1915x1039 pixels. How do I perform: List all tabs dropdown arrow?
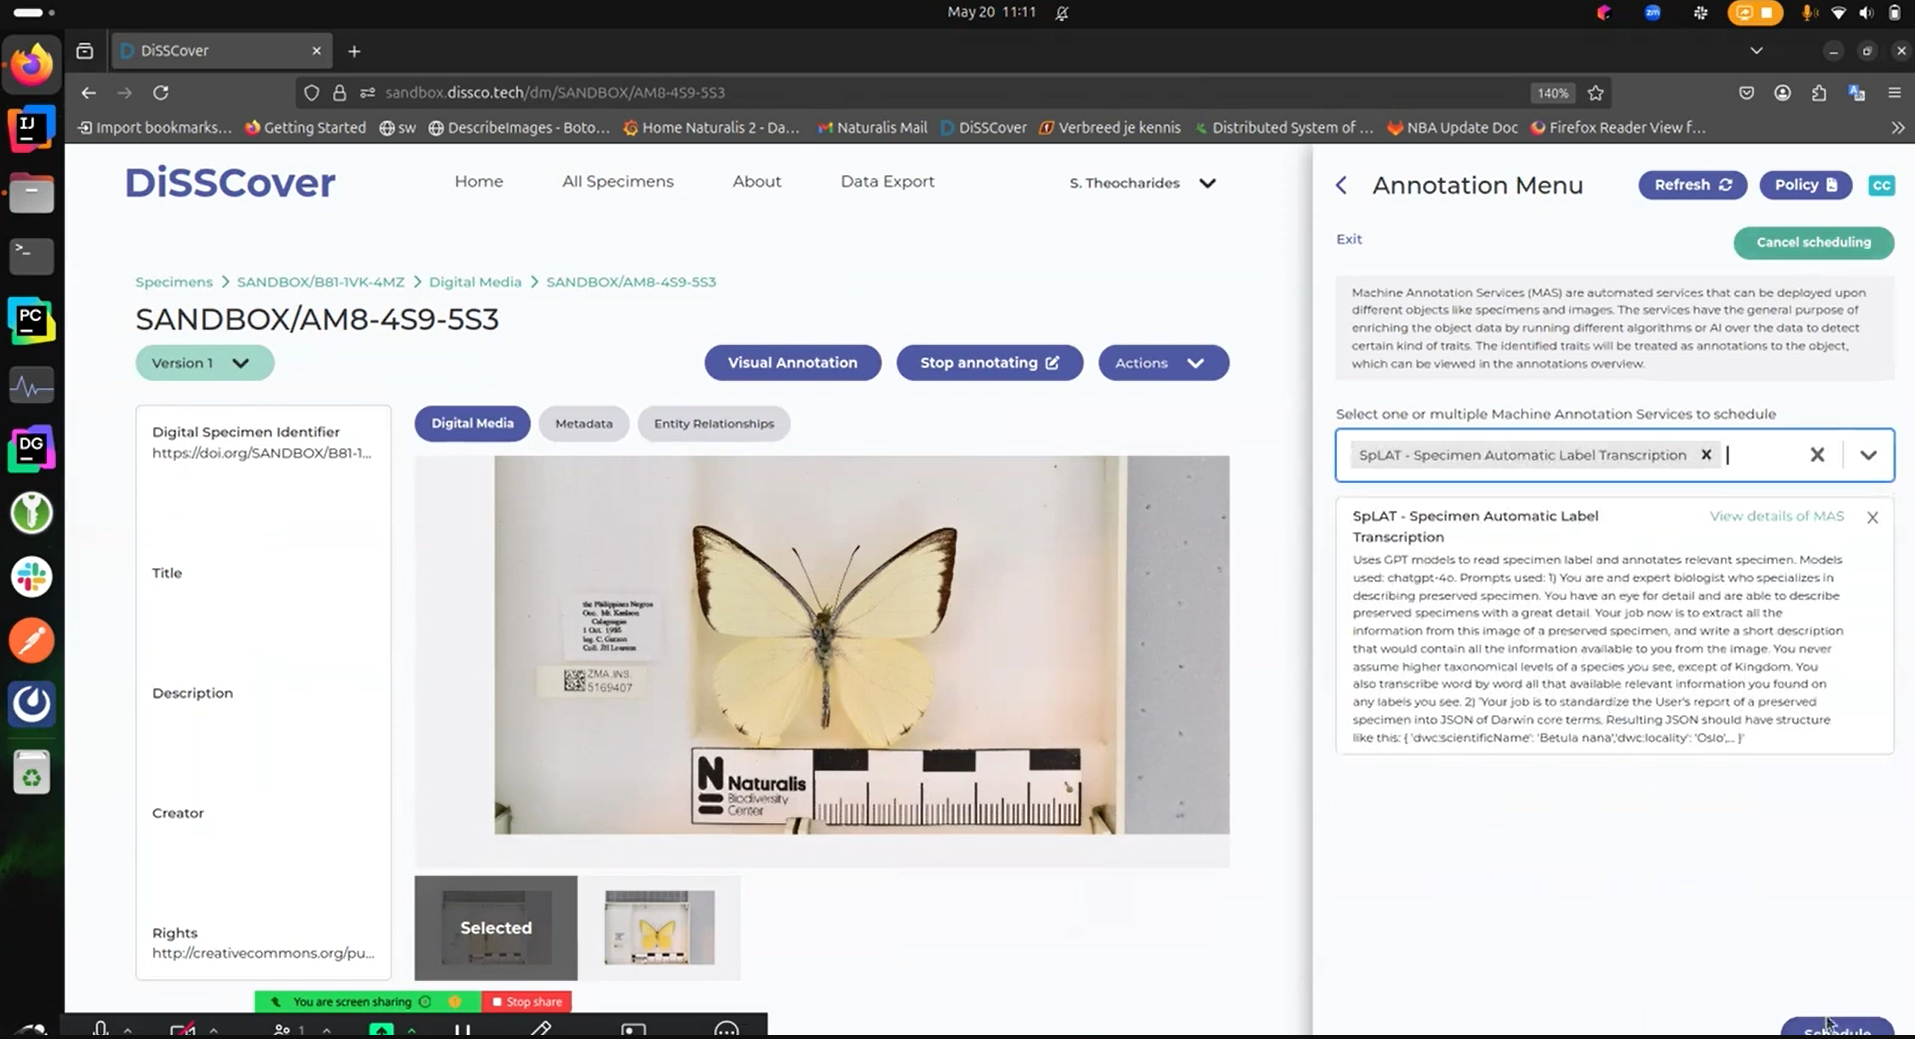[x=1756, y=50]
